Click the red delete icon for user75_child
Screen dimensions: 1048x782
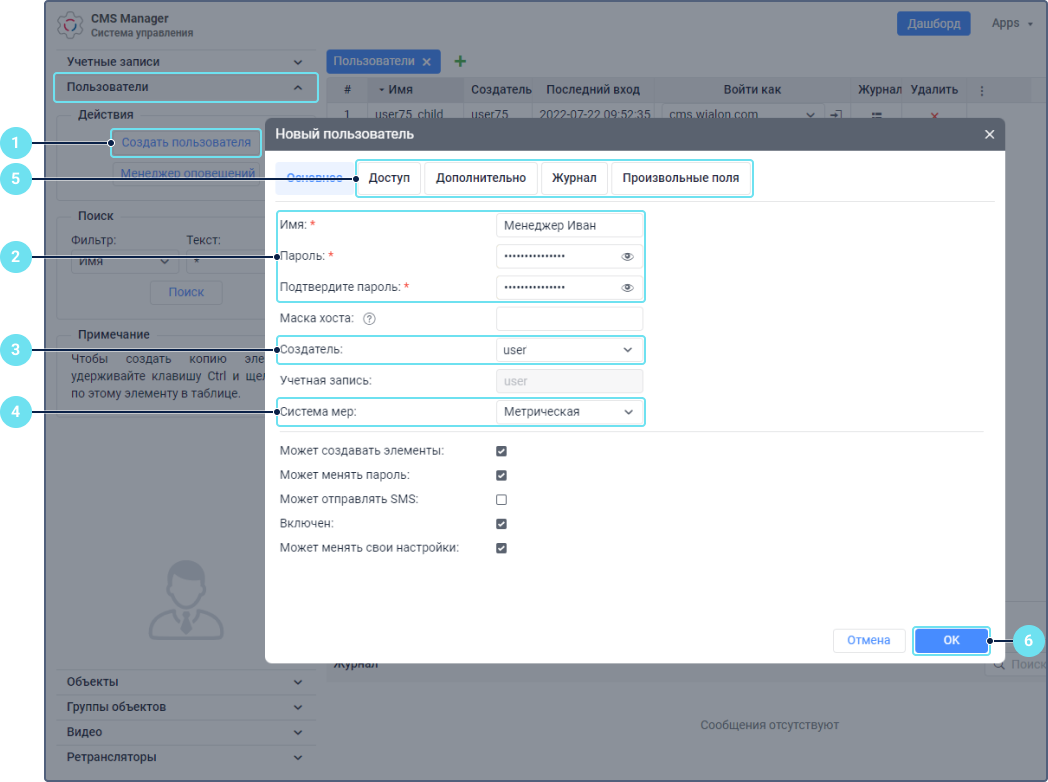point(935,115)
